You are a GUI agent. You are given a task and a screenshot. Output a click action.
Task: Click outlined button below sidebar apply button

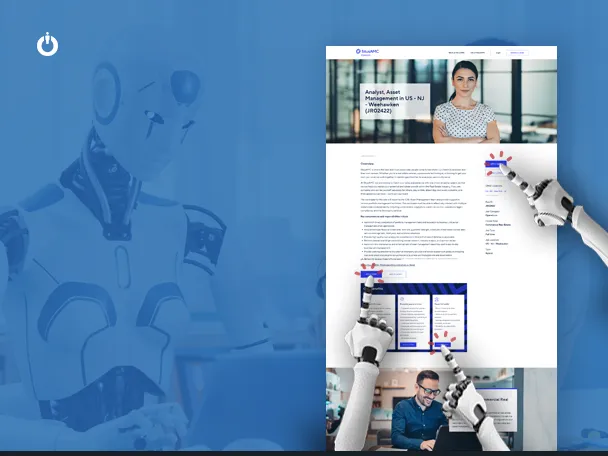[x=496, y=173]
